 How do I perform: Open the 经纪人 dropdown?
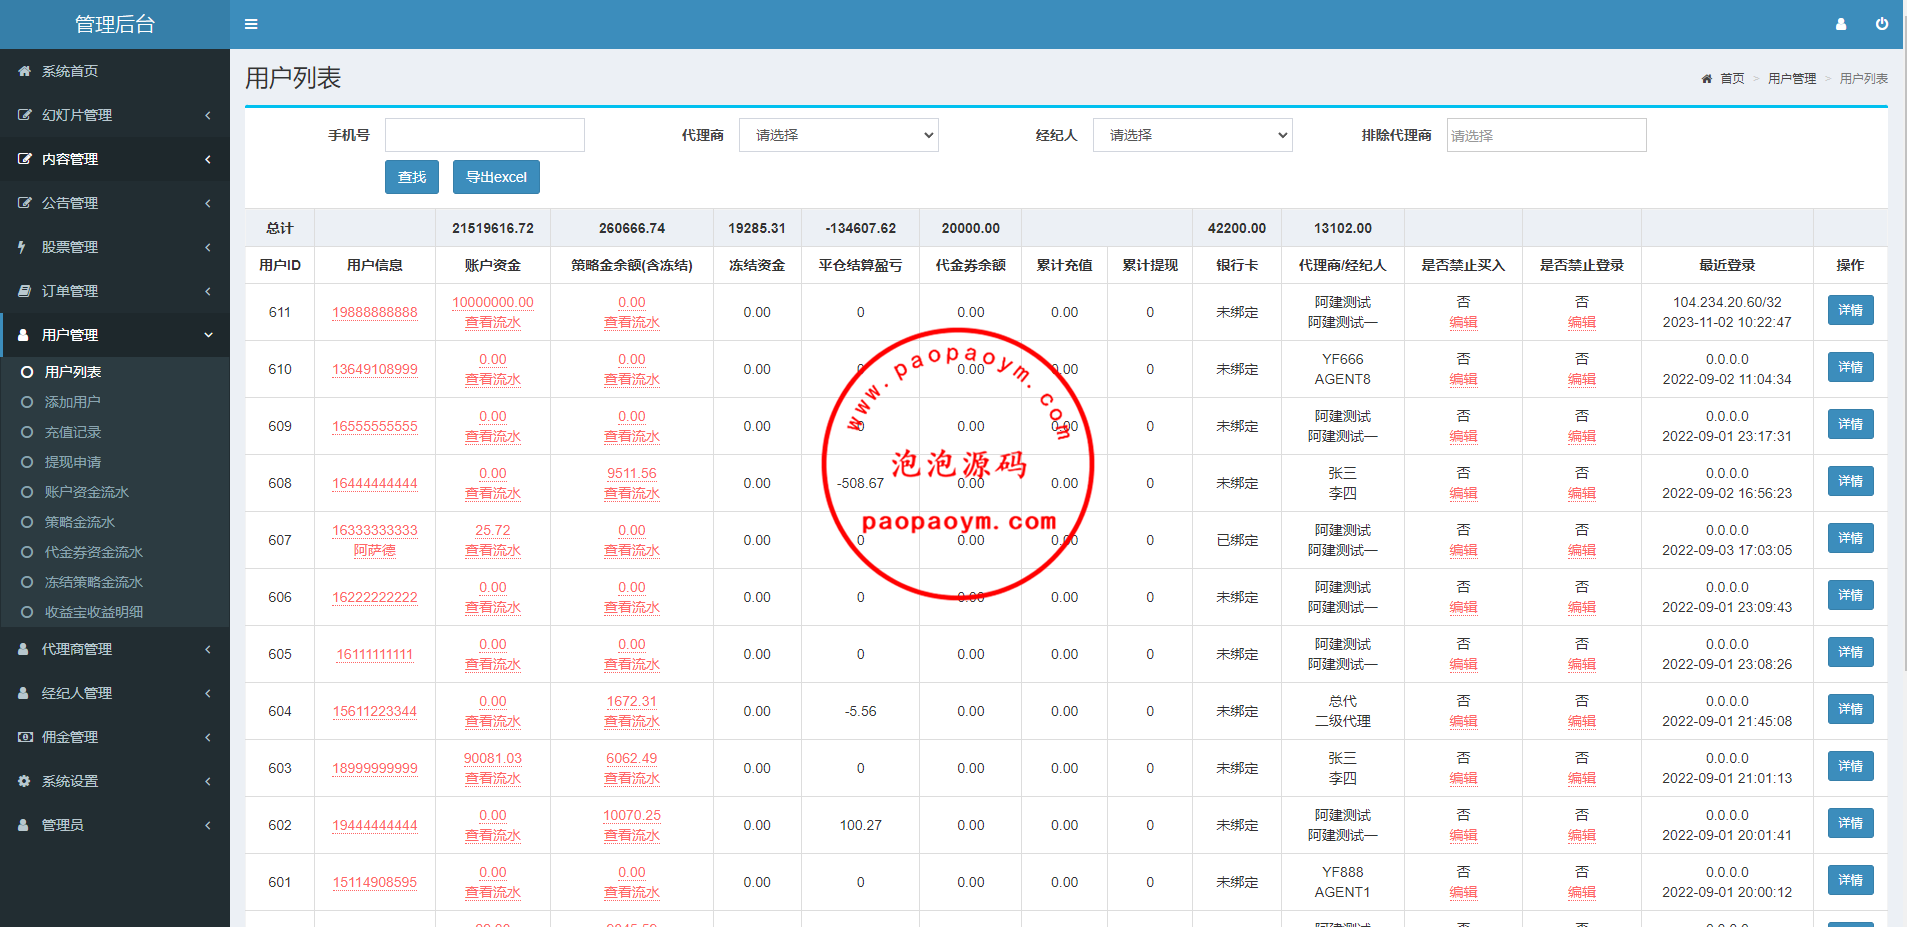(1193, 135)
